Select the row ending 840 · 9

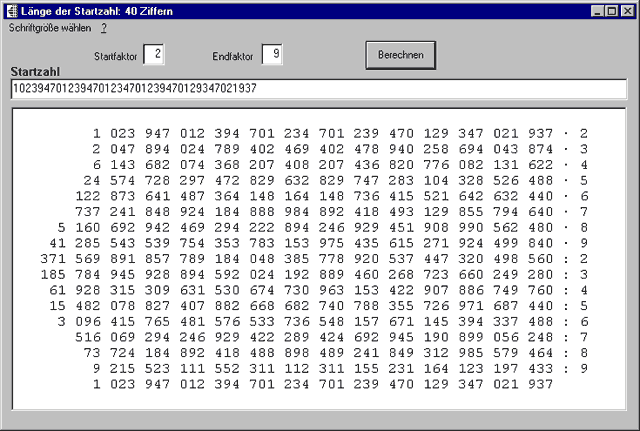pos(318,243)
